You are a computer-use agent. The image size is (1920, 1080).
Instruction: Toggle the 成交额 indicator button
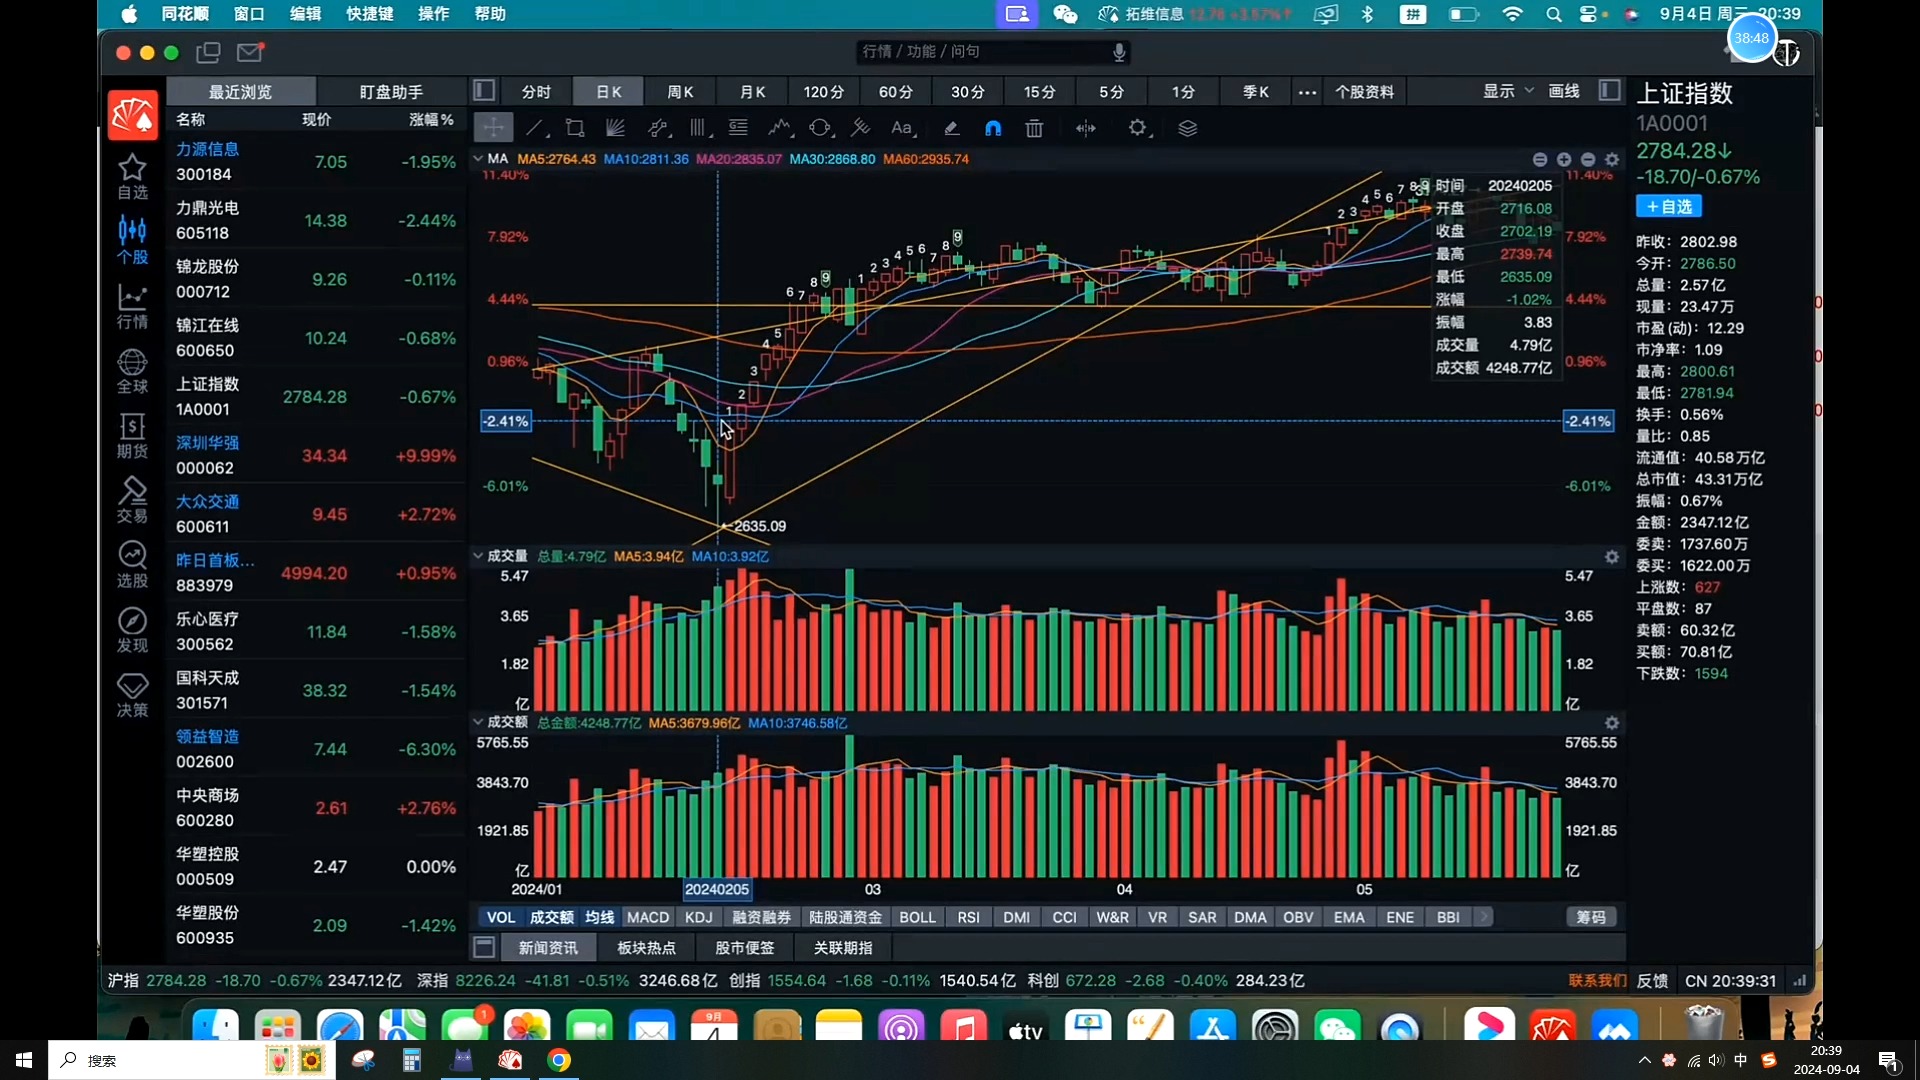pyautogui.click(x=552, y=917)
